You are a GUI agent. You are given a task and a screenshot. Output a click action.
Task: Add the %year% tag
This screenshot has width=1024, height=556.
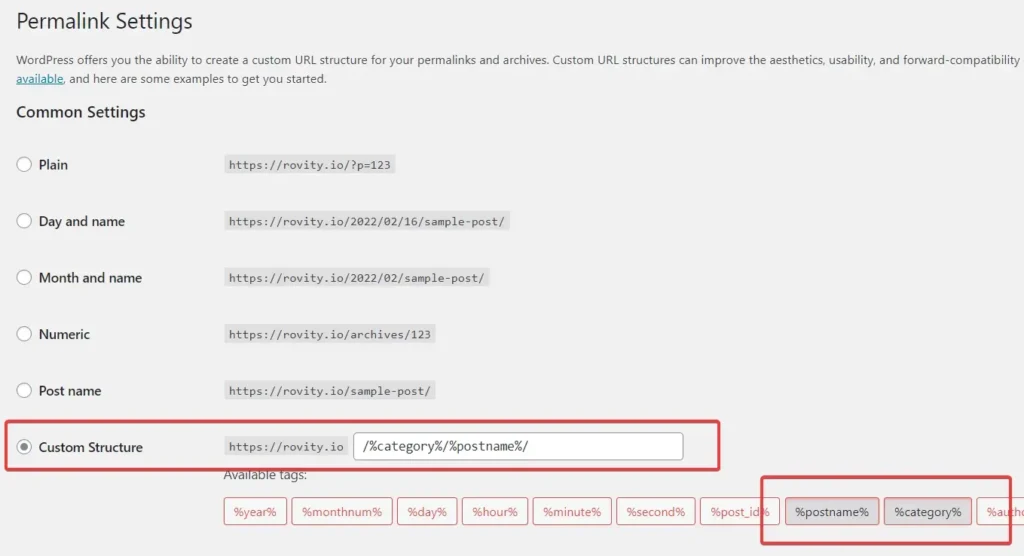coord(255,512)
